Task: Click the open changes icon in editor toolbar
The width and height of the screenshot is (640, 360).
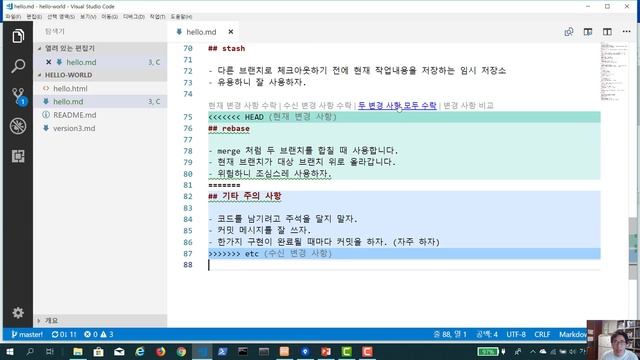Action: 569,32
